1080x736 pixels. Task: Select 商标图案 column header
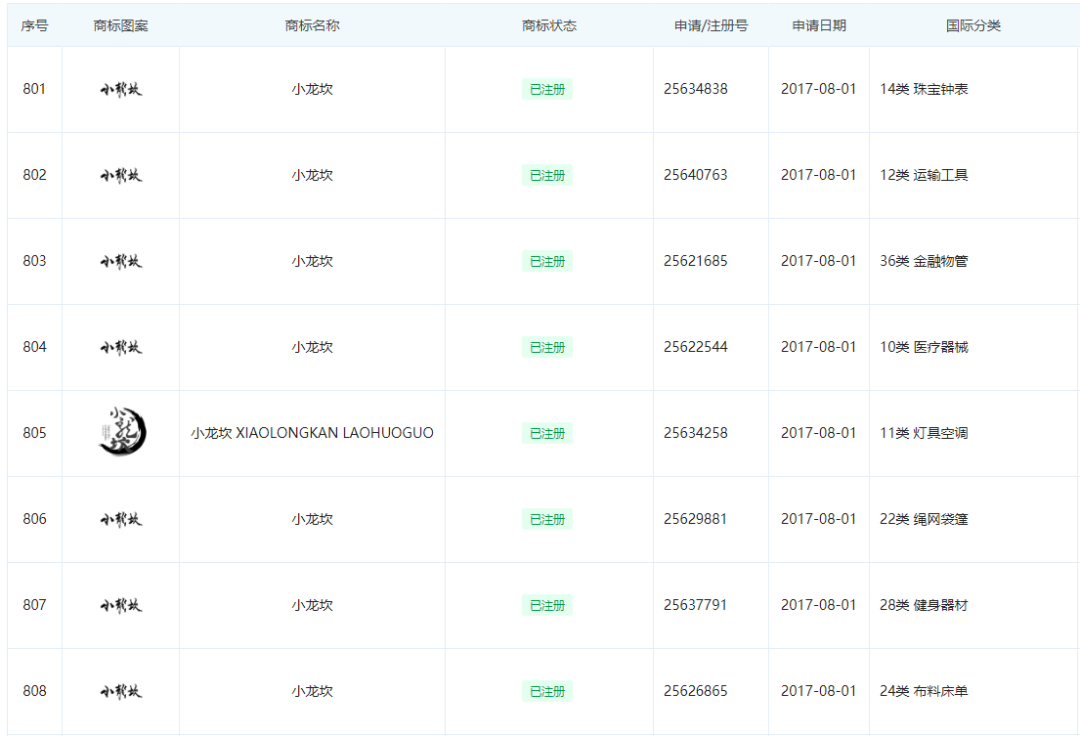click(121, 26)
